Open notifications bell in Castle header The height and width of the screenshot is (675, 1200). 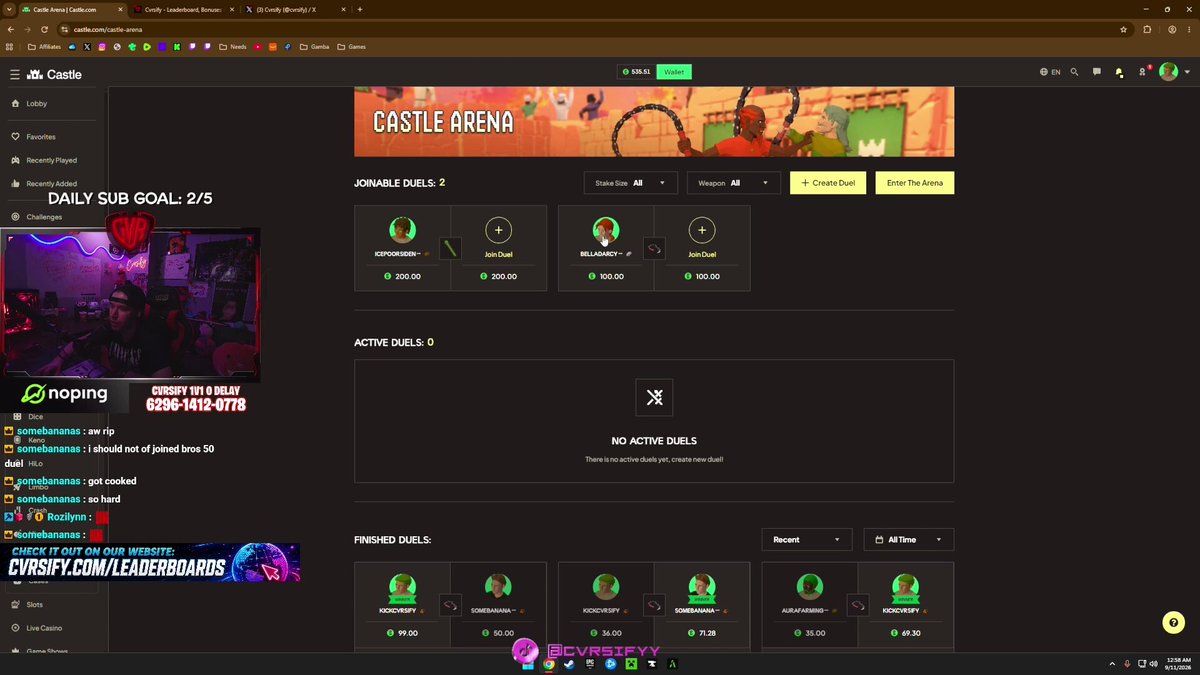click(x=1119, y=72)
